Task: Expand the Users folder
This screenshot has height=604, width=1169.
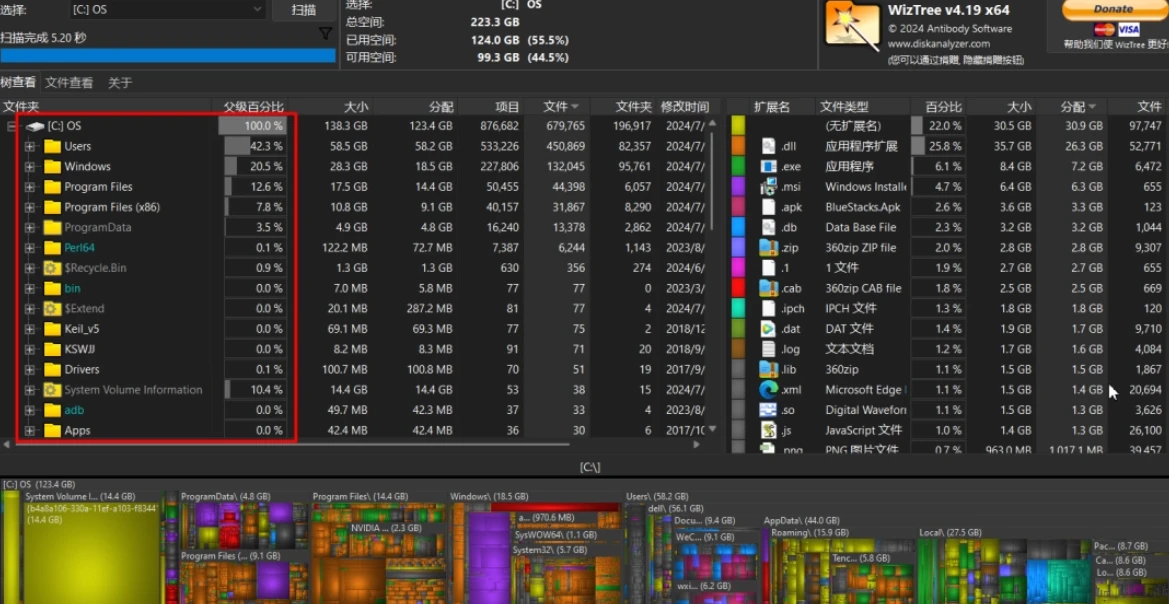Action: [30, 147]
